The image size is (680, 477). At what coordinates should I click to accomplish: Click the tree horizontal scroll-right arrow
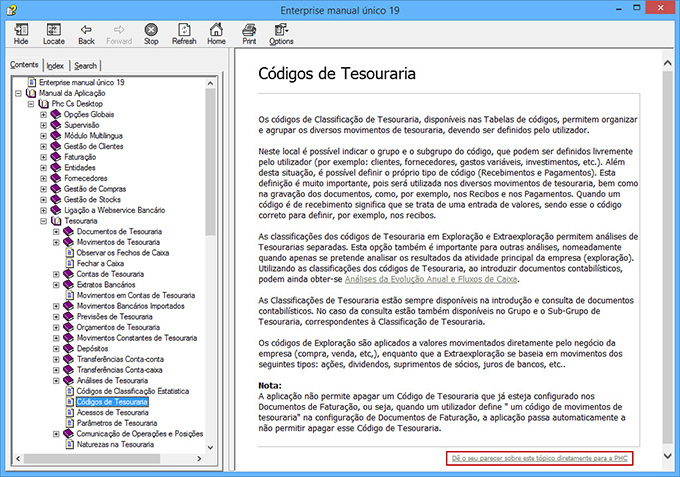point(199,458)
